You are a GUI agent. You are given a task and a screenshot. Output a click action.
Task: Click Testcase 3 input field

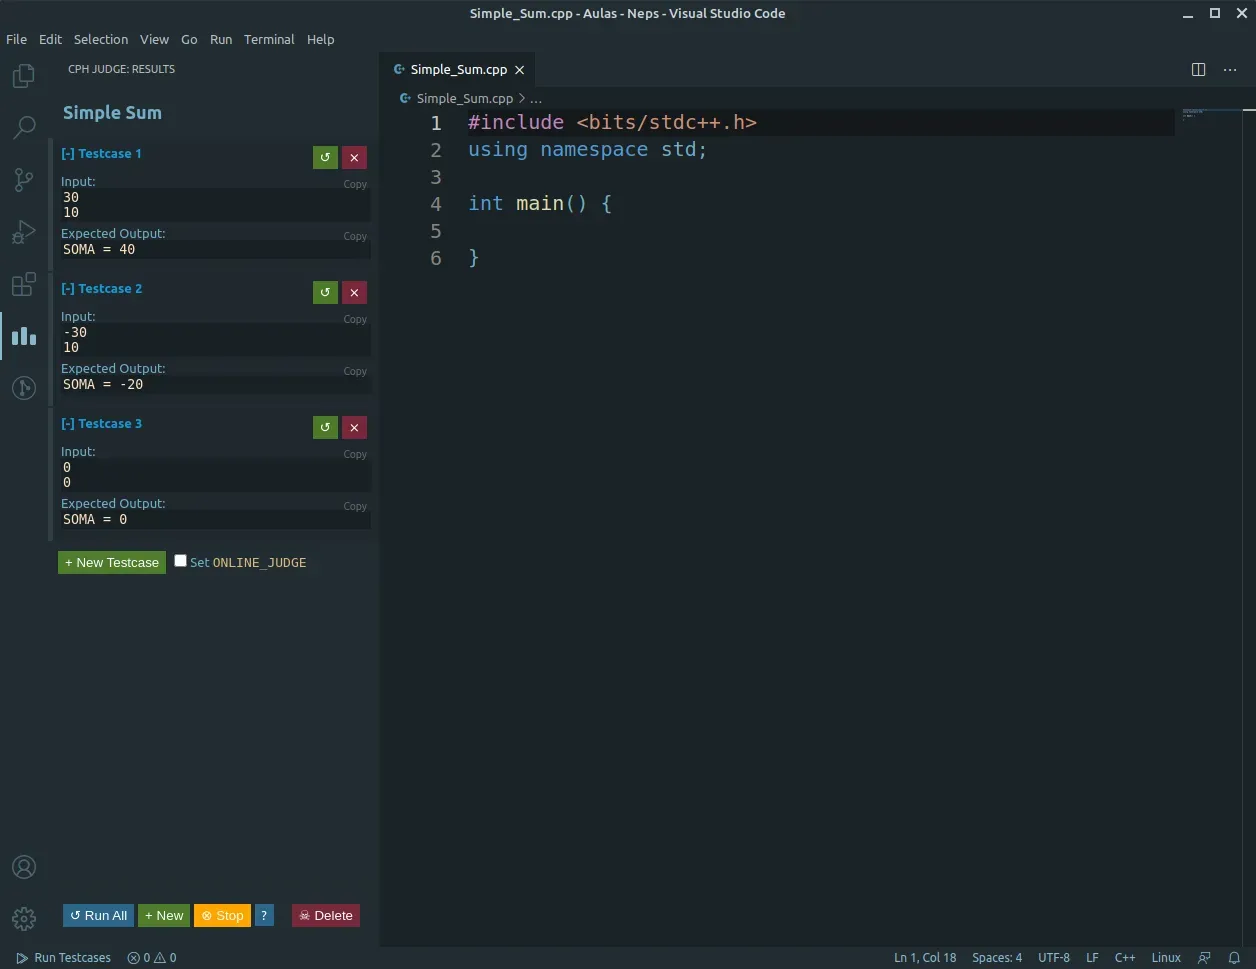215,475
